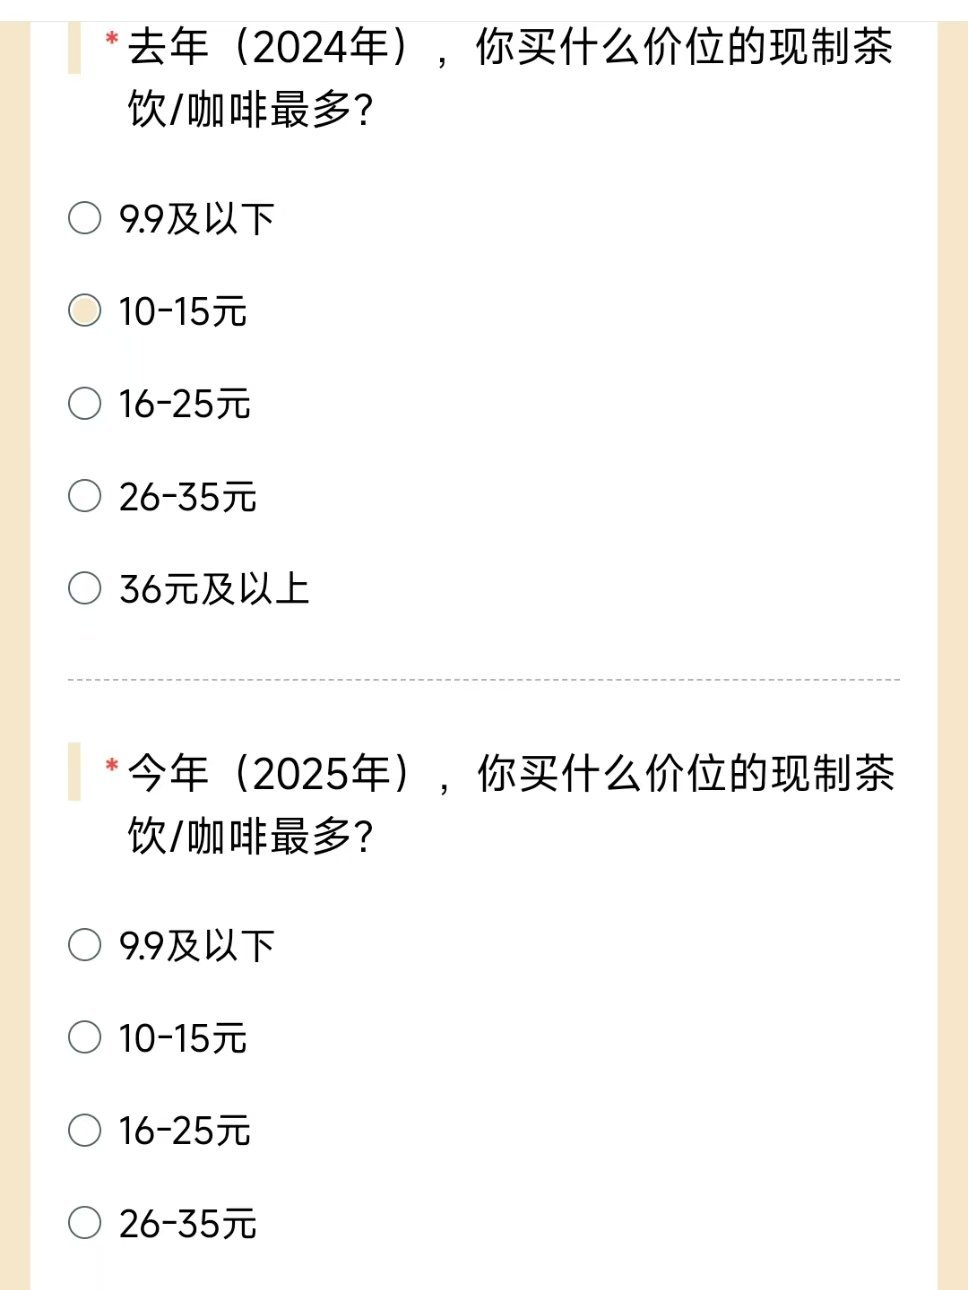Click the 10-15元 label text under 2024 question

182,311
